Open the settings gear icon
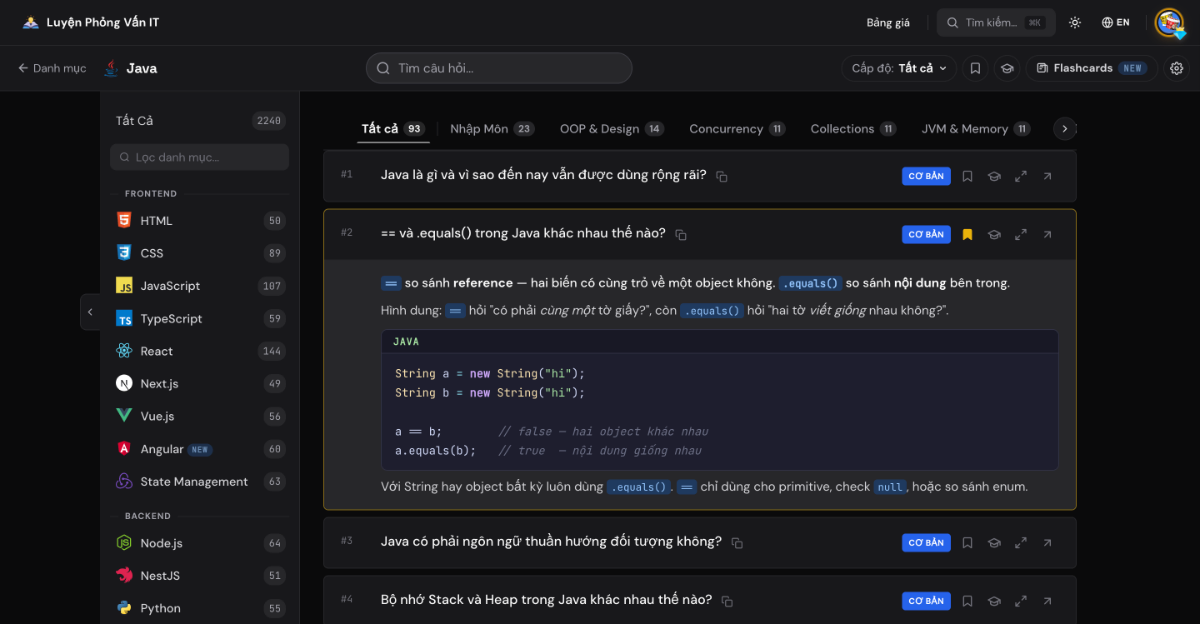 coord(1177,68)
